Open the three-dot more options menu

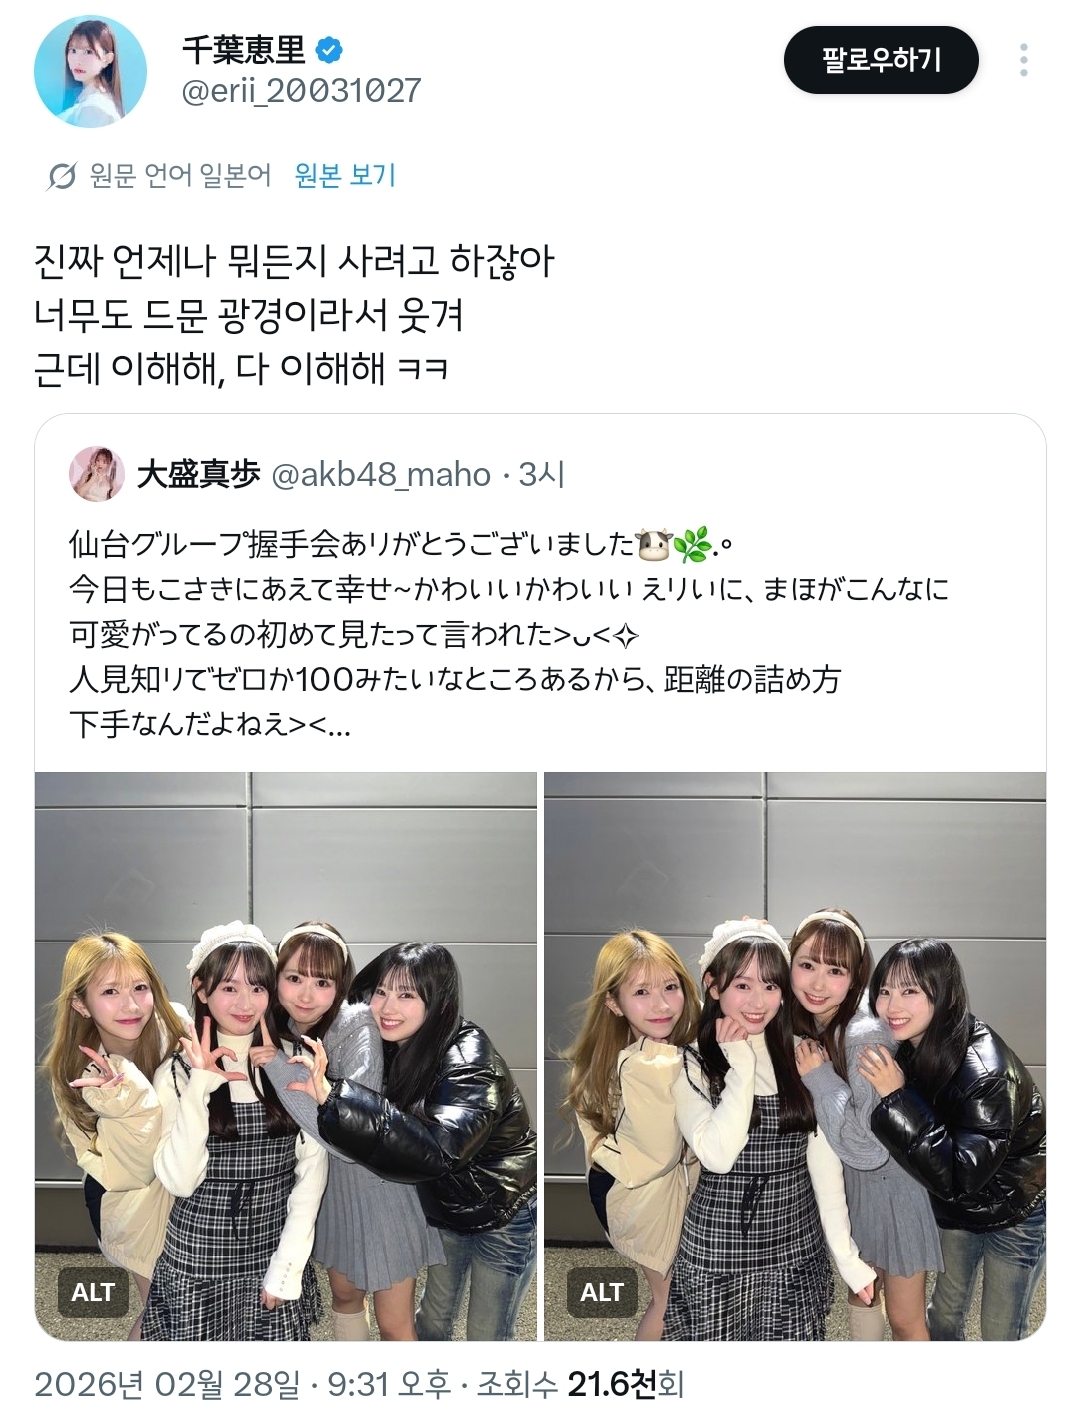[x=1023, y=60]
